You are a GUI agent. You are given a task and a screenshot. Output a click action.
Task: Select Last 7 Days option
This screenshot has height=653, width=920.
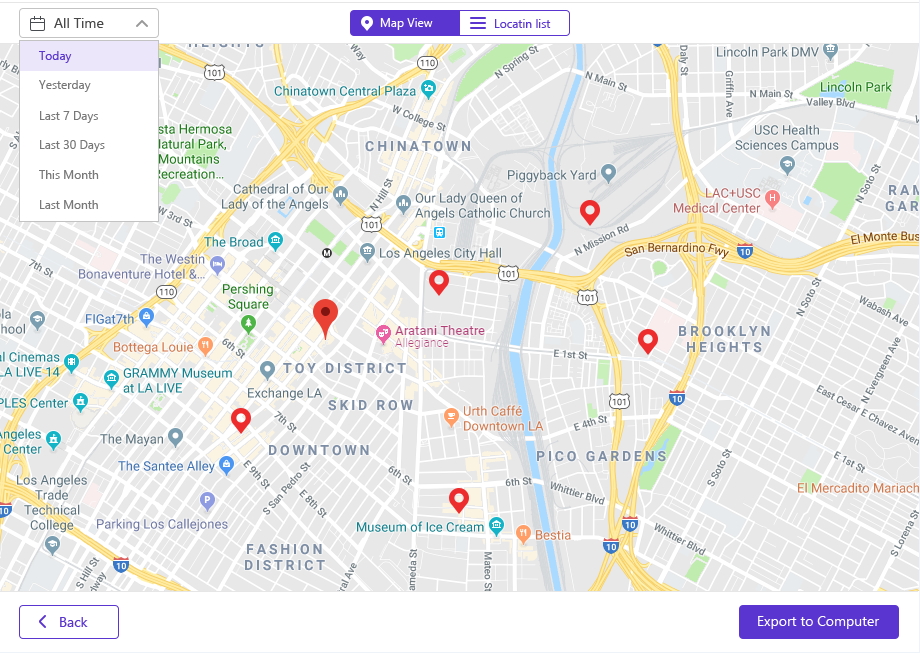(89, 116)
